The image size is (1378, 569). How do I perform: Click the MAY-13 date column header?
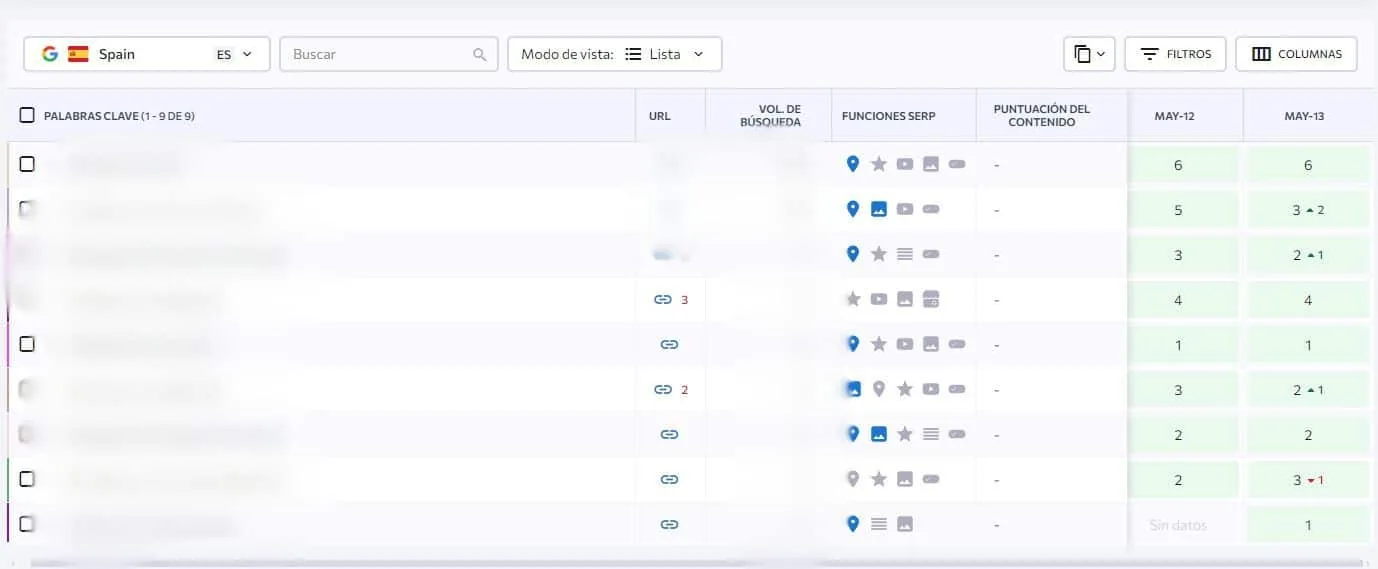[x=1304, y=116]
